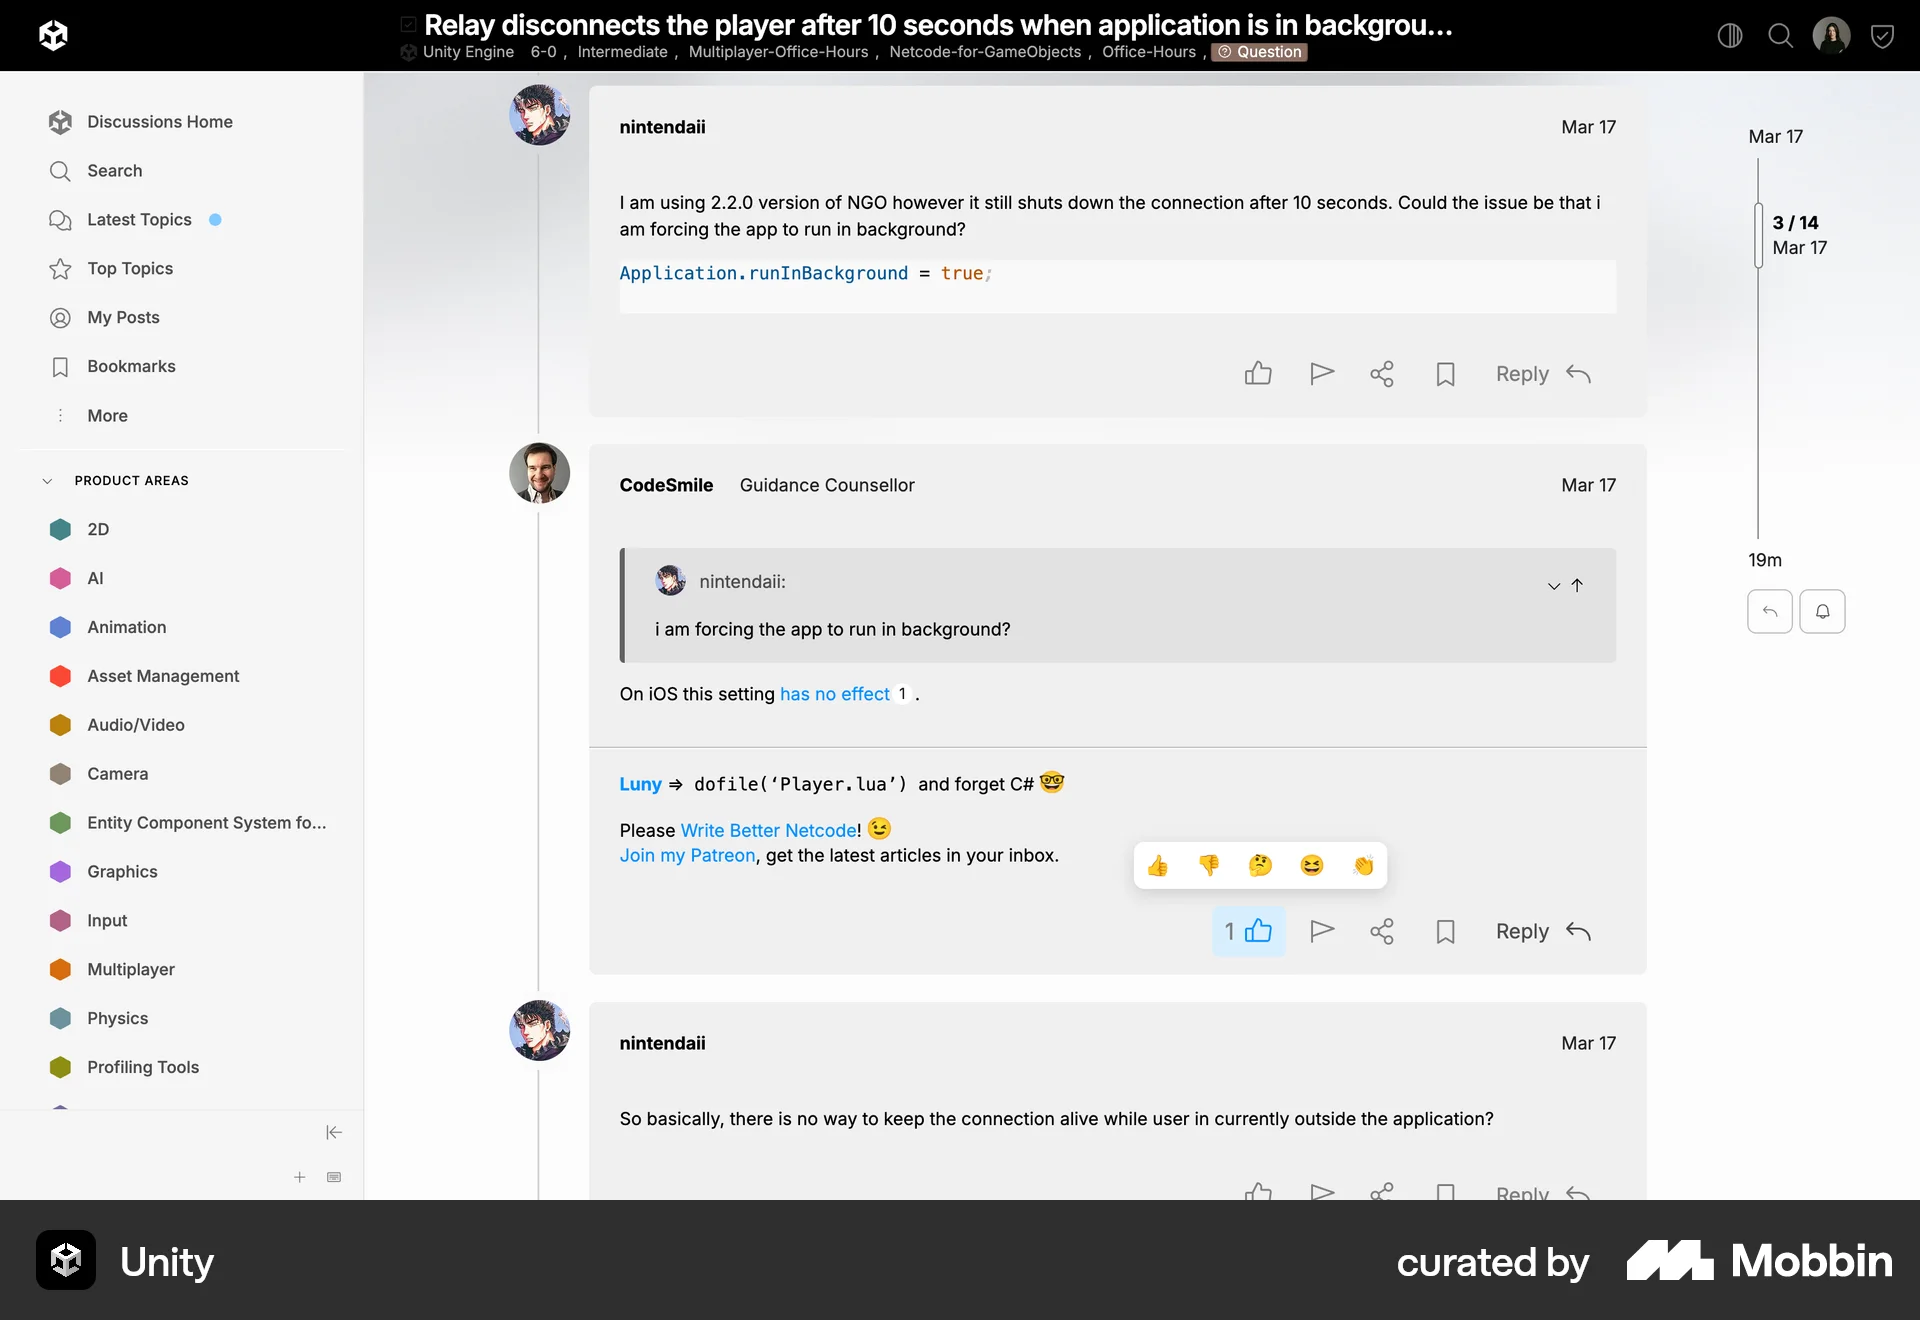Share CodeSmile's reply using the share icon
This screenshot has width=1920, height=1320.
click(x=1382, y=931)
